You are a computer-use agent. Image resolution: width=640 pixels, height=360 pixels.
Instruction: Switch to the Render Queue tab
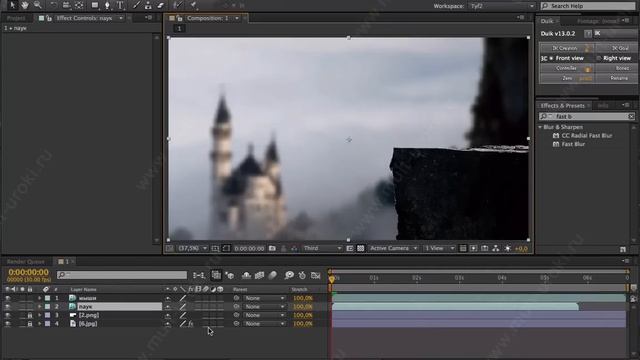click(x=26, y=262)
